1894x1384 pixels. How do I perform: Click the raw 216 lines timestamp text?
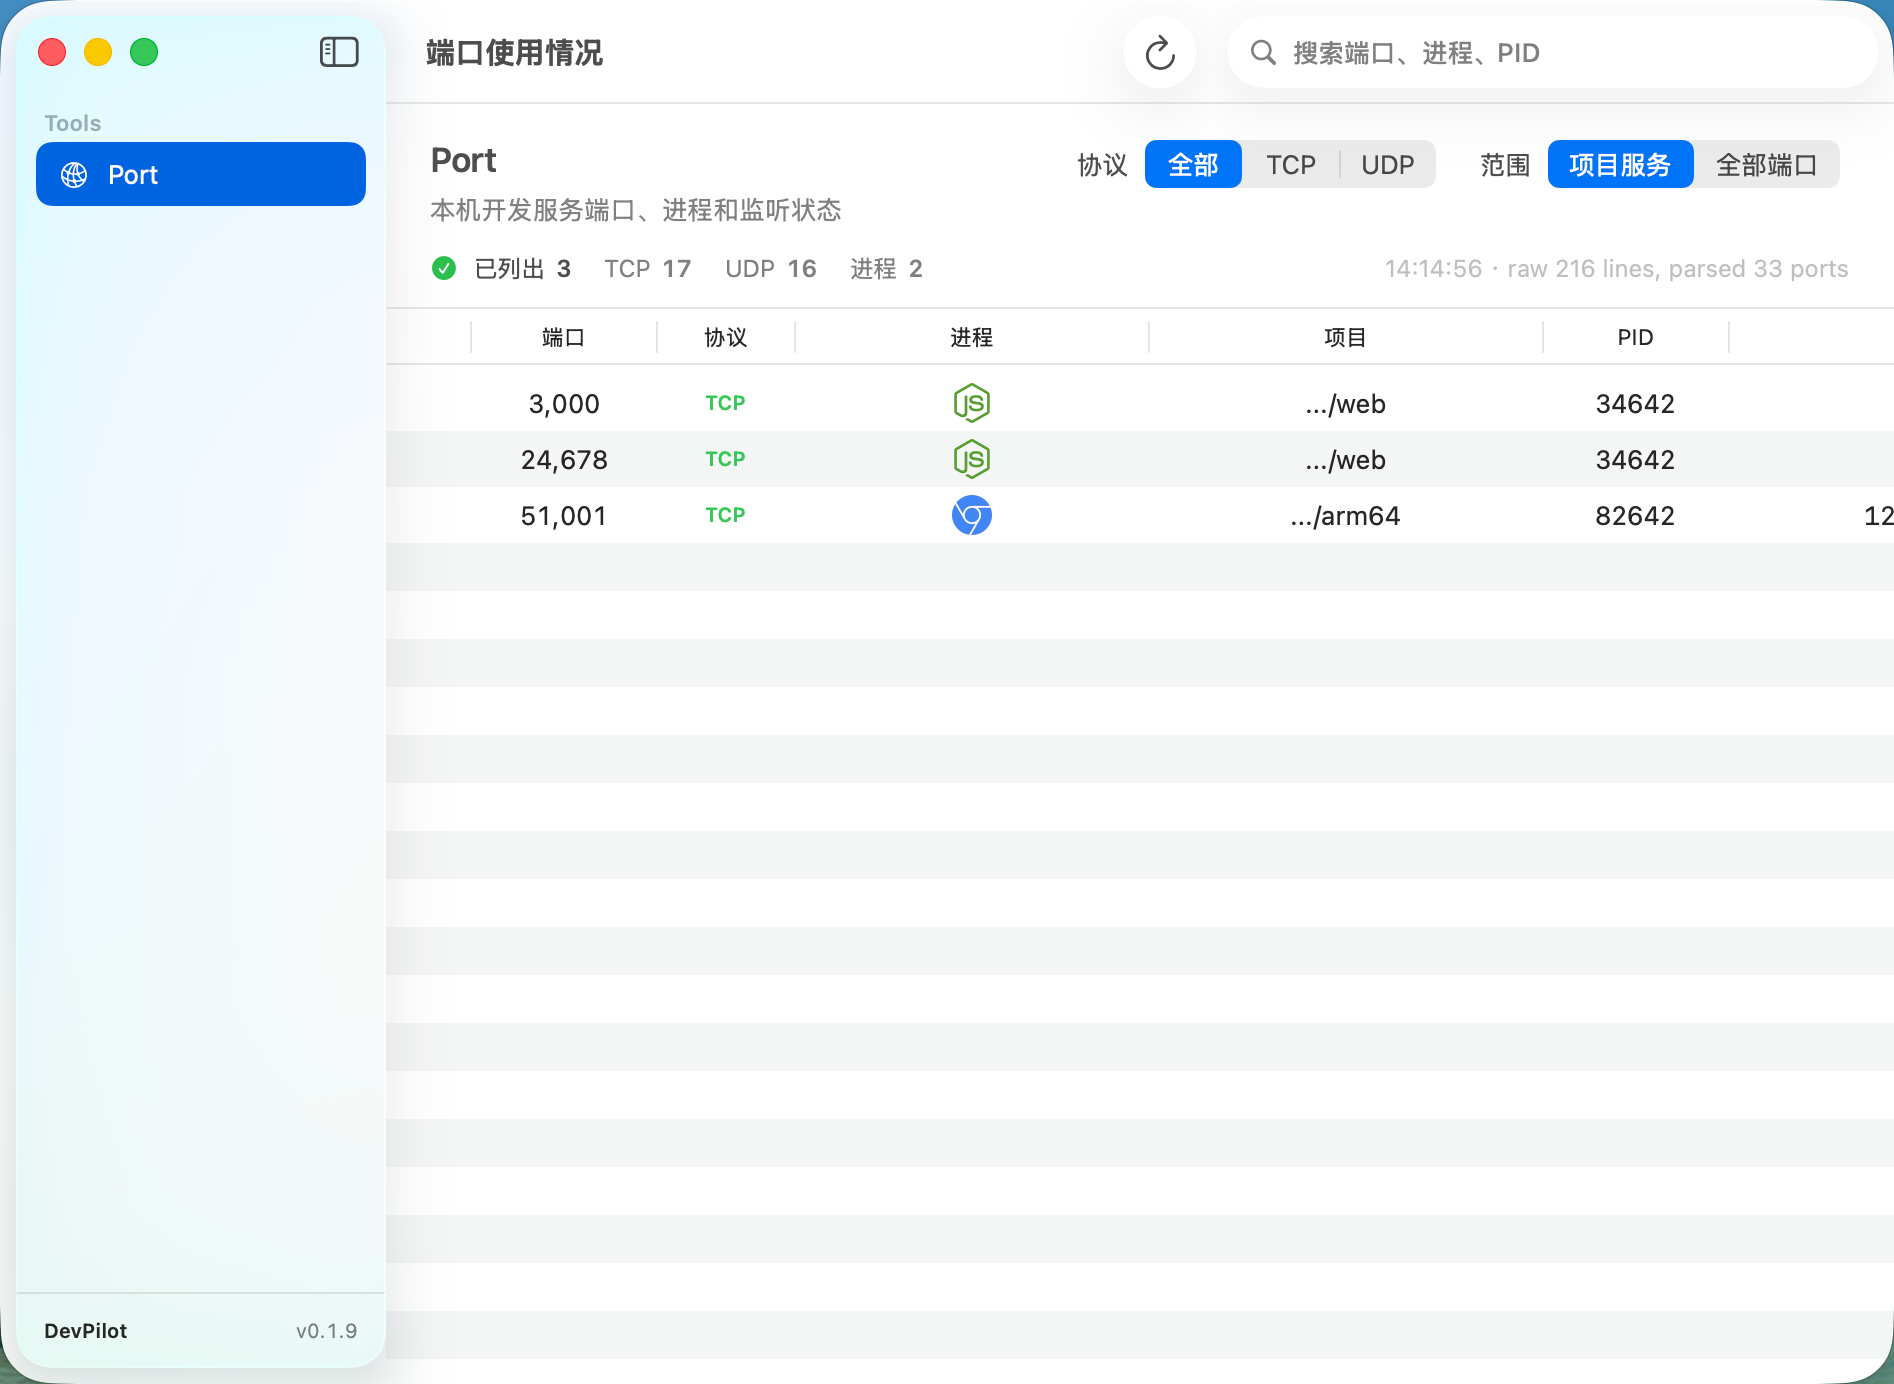[x=1616, y=268]
